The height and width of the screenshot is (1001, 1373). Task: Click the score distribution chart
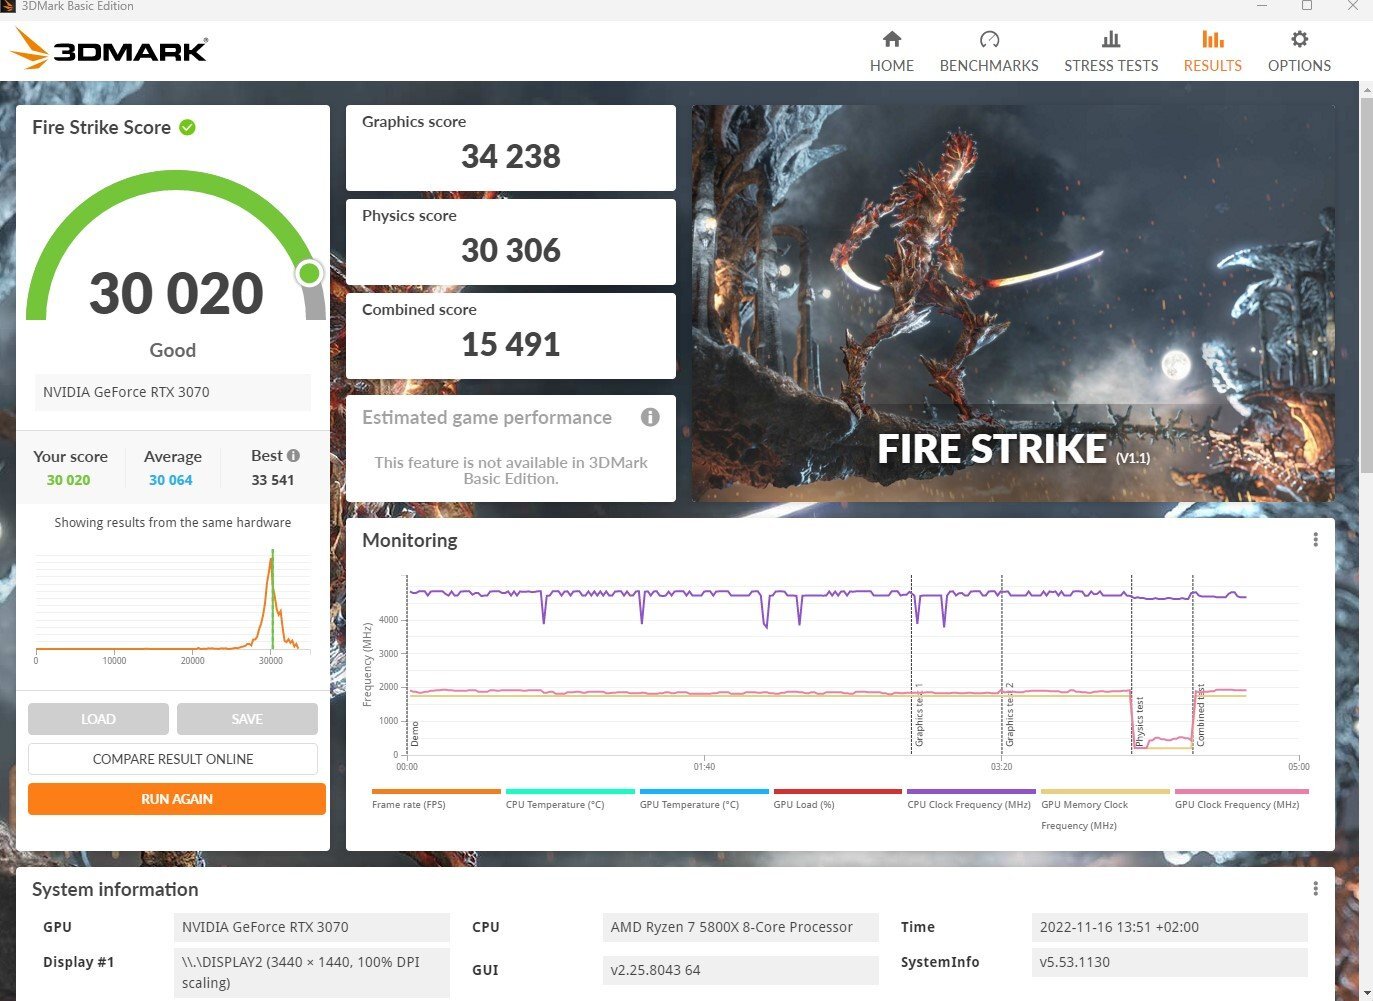(172, 605)
